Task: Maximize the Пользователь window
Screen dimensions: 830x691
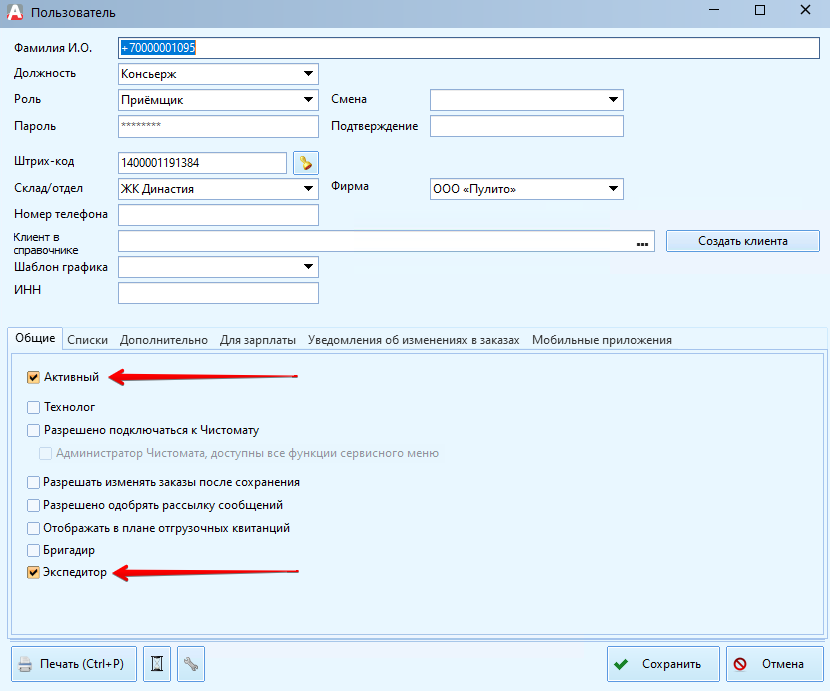Action: pyautogui.click(x=760, y=12)
